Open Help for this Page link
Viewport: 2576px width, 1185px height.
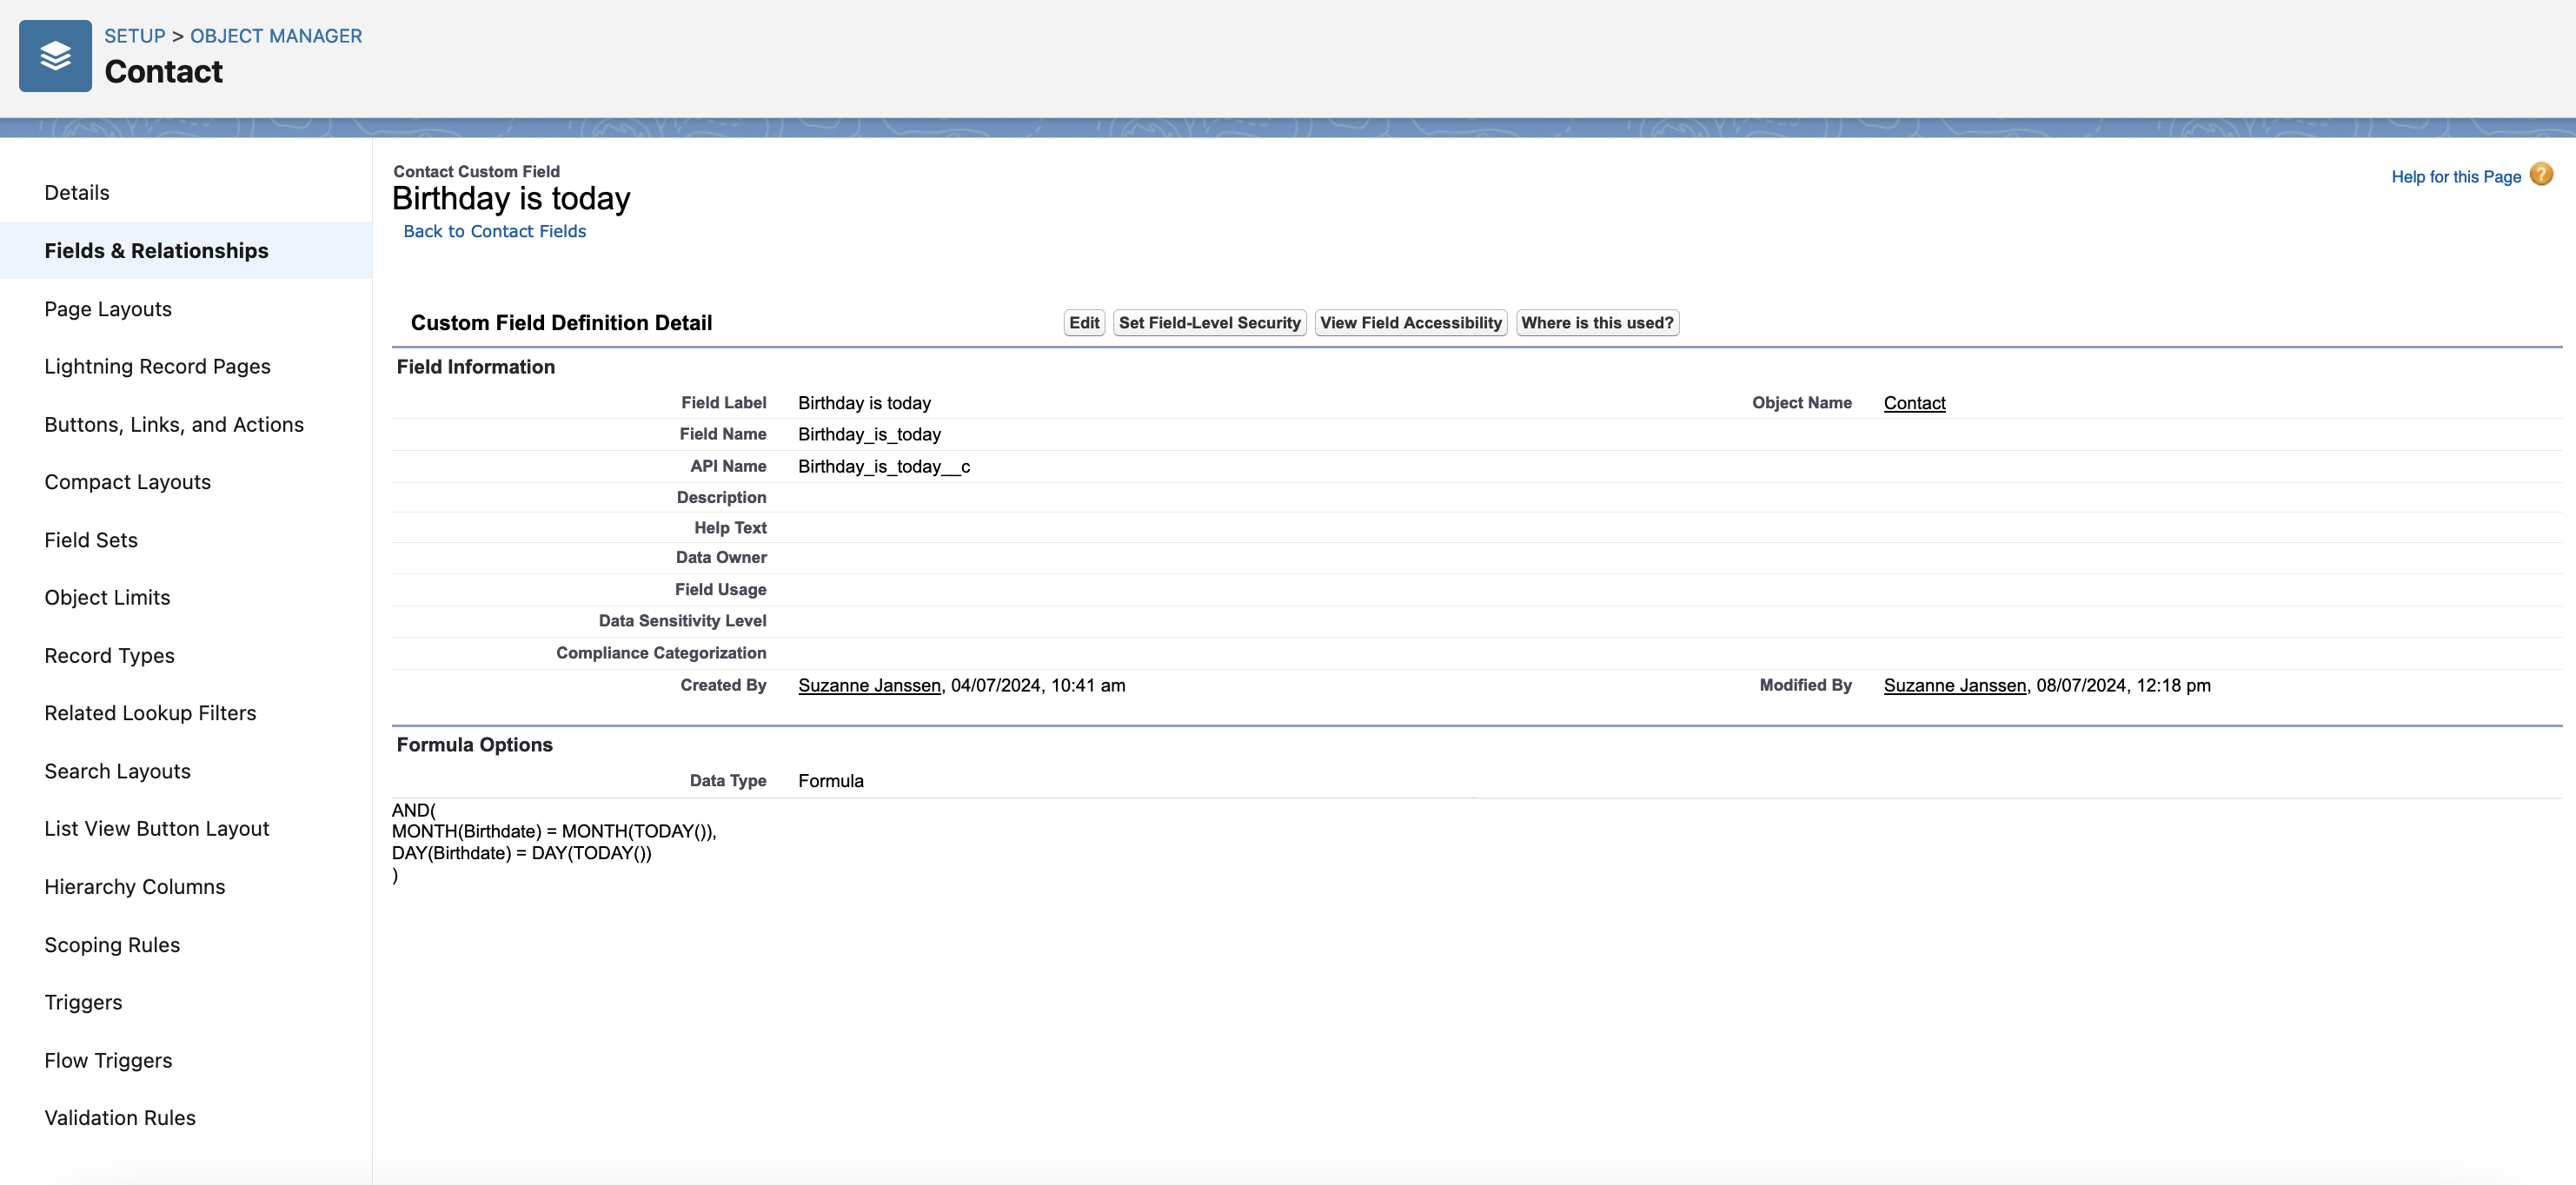pos(2455,177)
